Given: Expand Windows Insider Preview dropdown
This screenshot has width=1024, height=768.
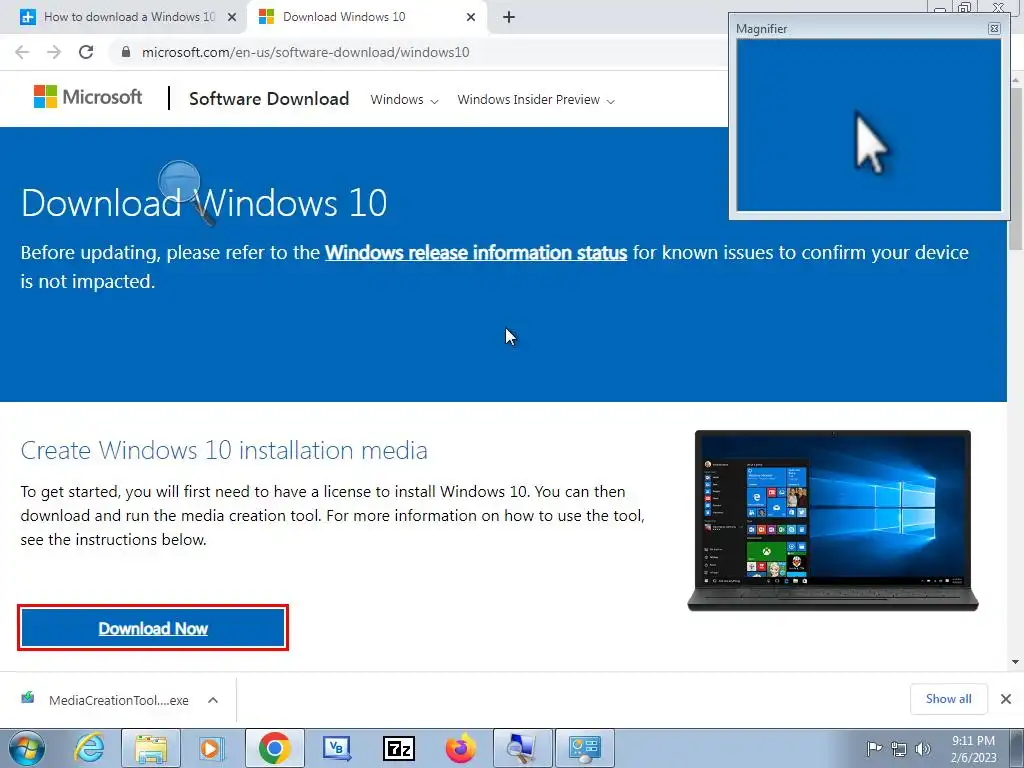Looking at the screenshot, I should click(536, 100).
